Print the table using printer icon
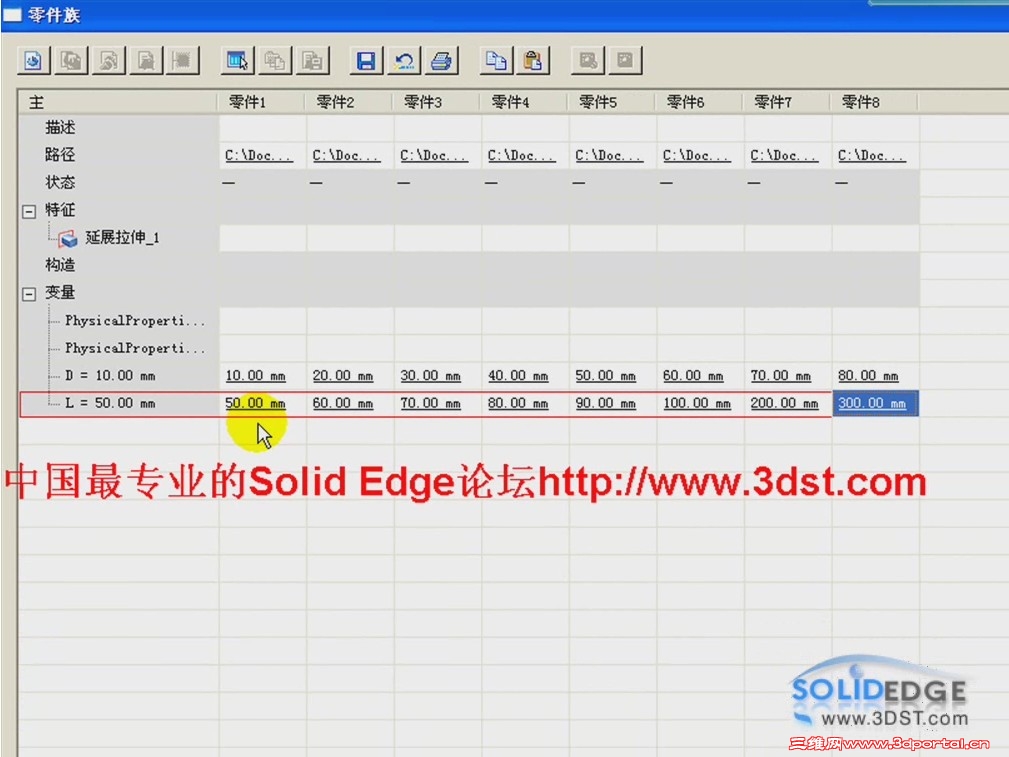Screen dimensions: 1009x757 coord(441,61)
